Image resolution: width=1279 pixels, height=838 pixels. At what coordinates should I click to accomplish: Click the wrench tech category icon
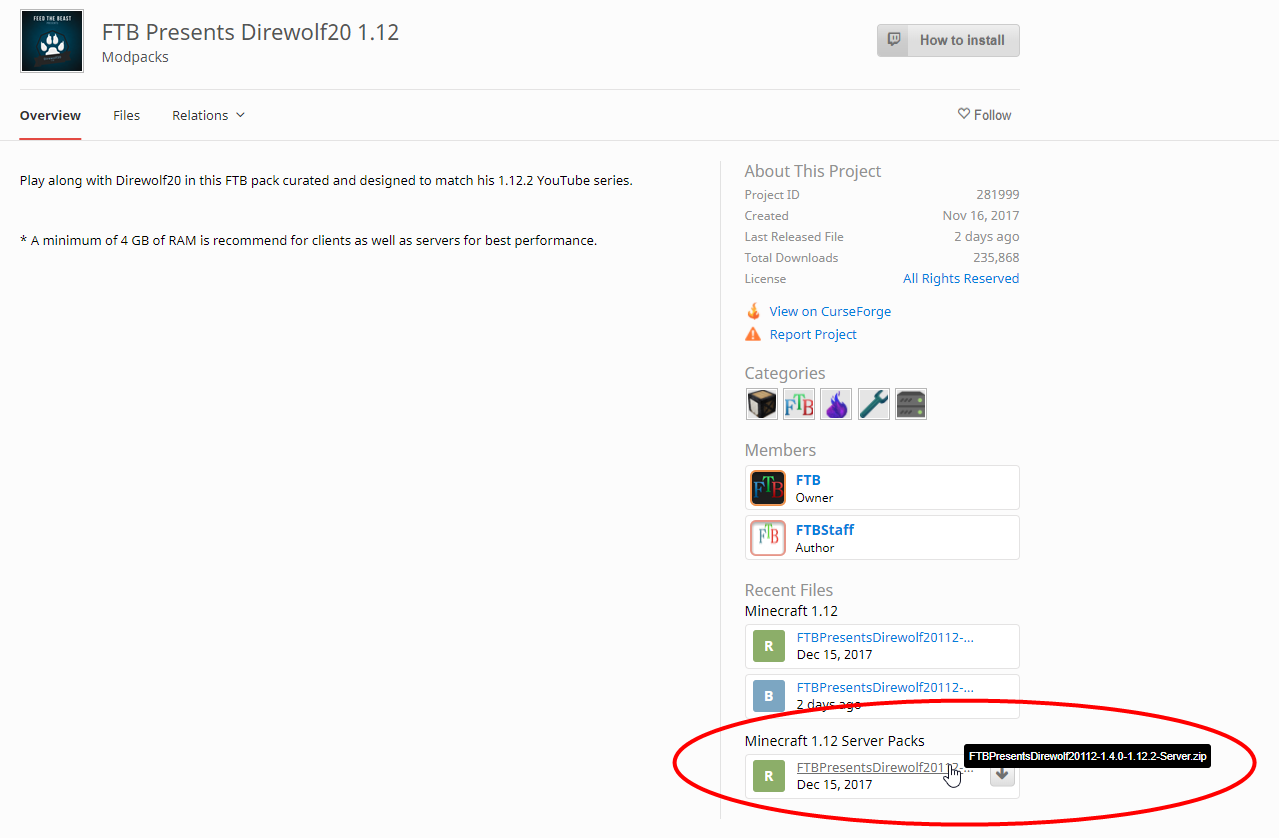(x=873, y=404)
